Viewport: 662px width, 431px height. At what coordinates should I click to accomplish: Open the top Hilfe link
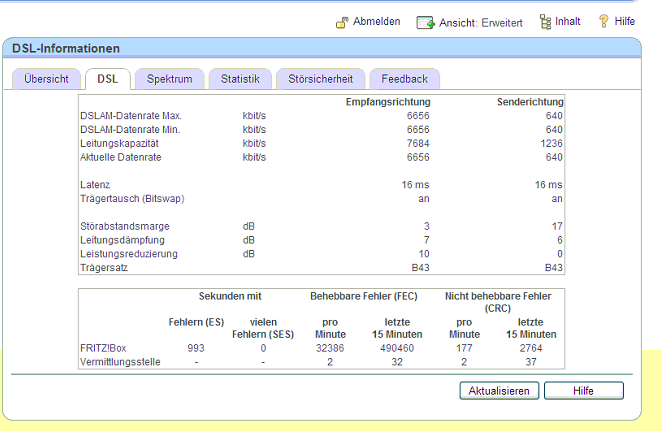click(x=624, y=22)
